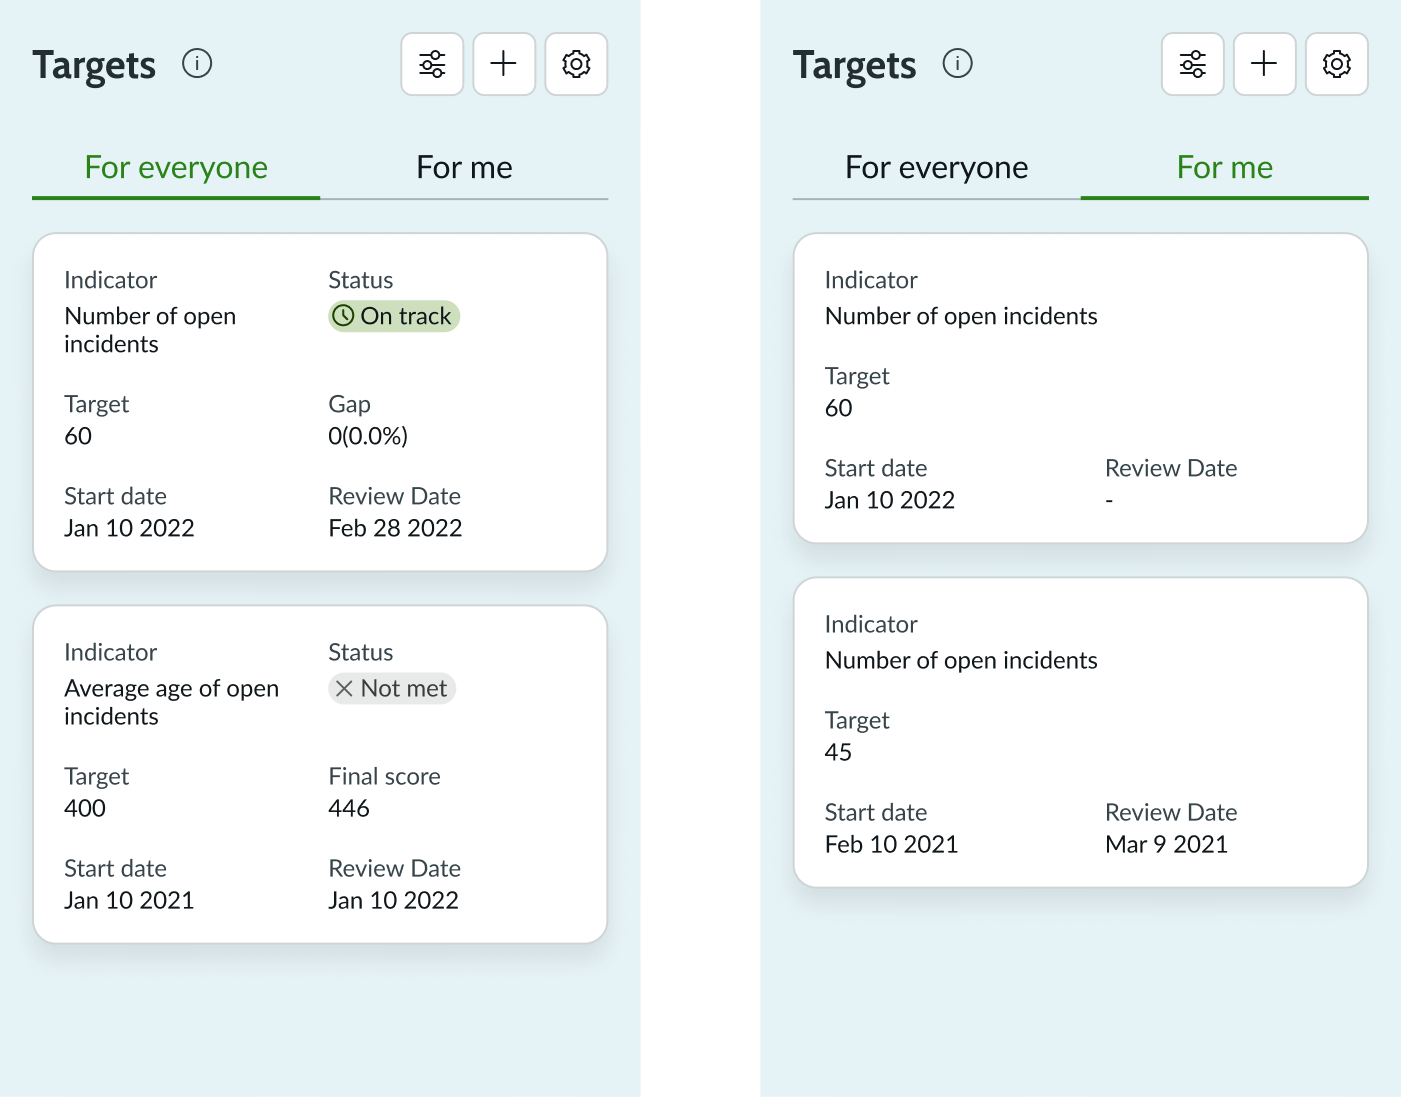The image size is (1401, 1097).
Task: Click the X icon inside Not met badge
Action: [x=344, y=688]
